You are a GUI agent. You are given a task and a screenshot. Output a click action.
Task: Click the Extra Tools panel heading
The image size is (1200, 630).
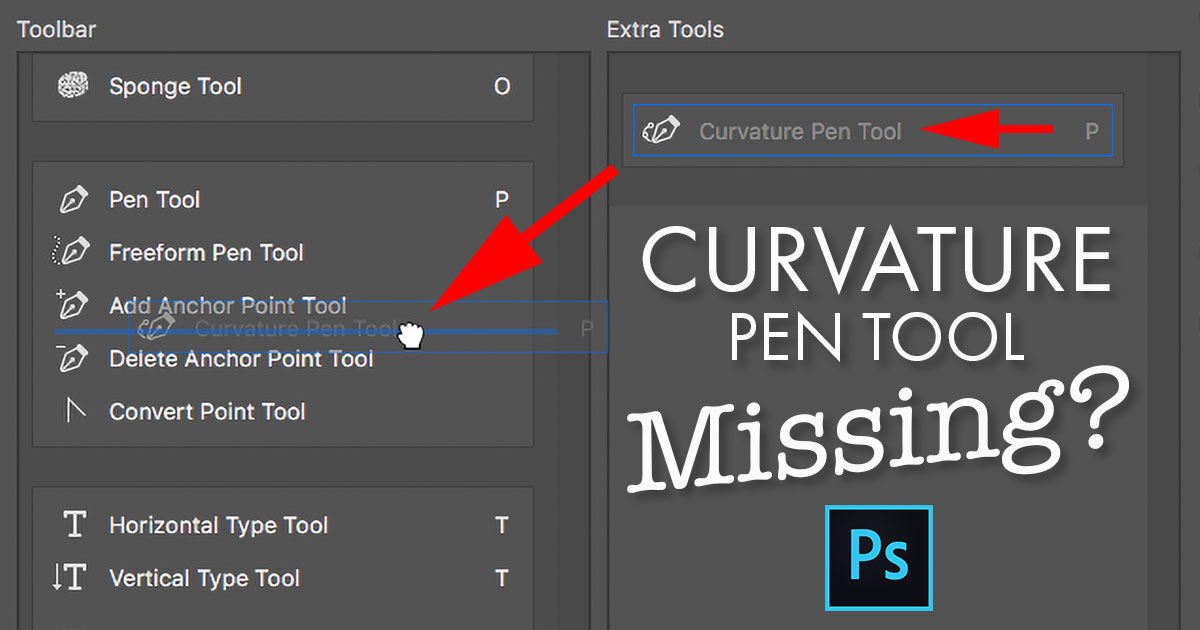point(665,29)
